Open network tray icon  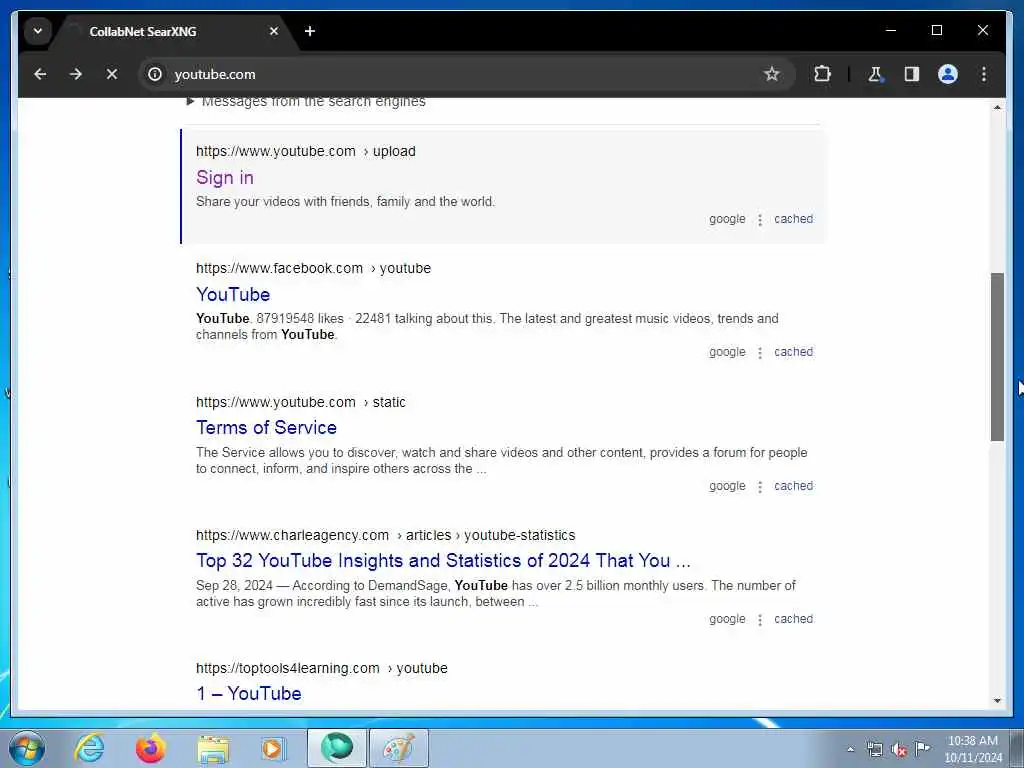(874, 749)
